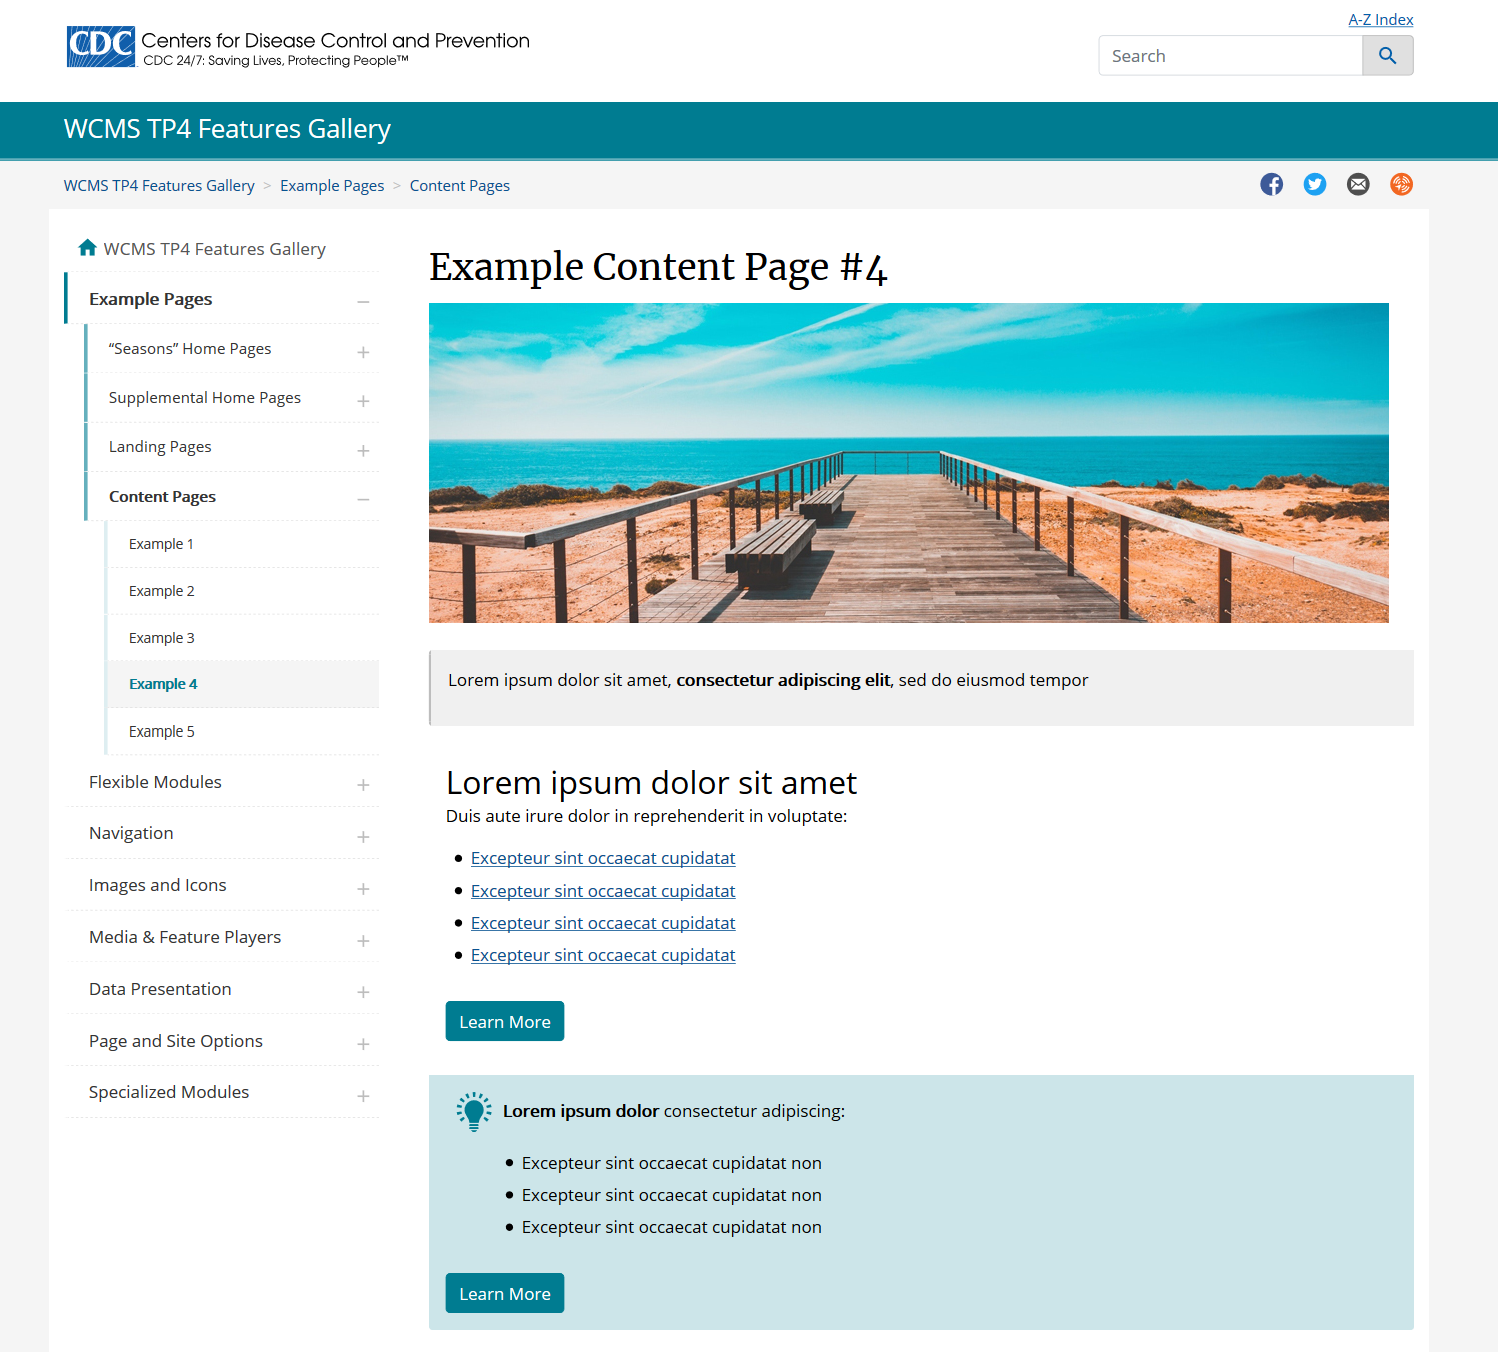Image resolution: width=1498 pixels, height=1352 pixels.
Task: Click the search magnifying glass button
Action: click(x=1387, y=56)
